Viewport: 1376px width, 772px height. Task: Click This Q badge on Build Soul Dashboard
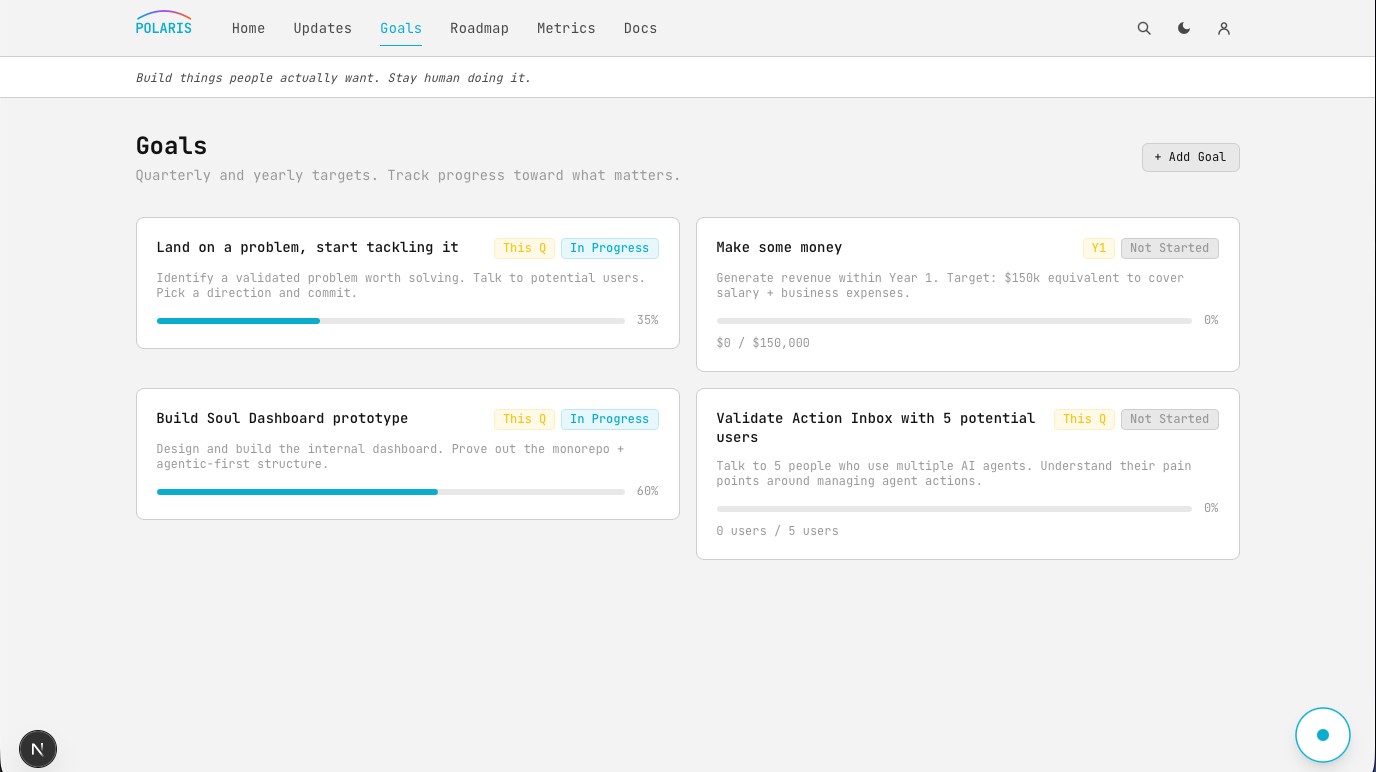pyautogui.click(x=524, y=419)
